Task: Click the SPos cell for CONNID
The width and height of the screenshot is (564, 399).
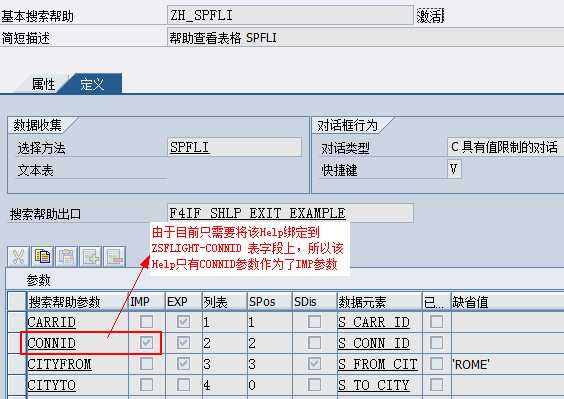Action: coord(270,343)
